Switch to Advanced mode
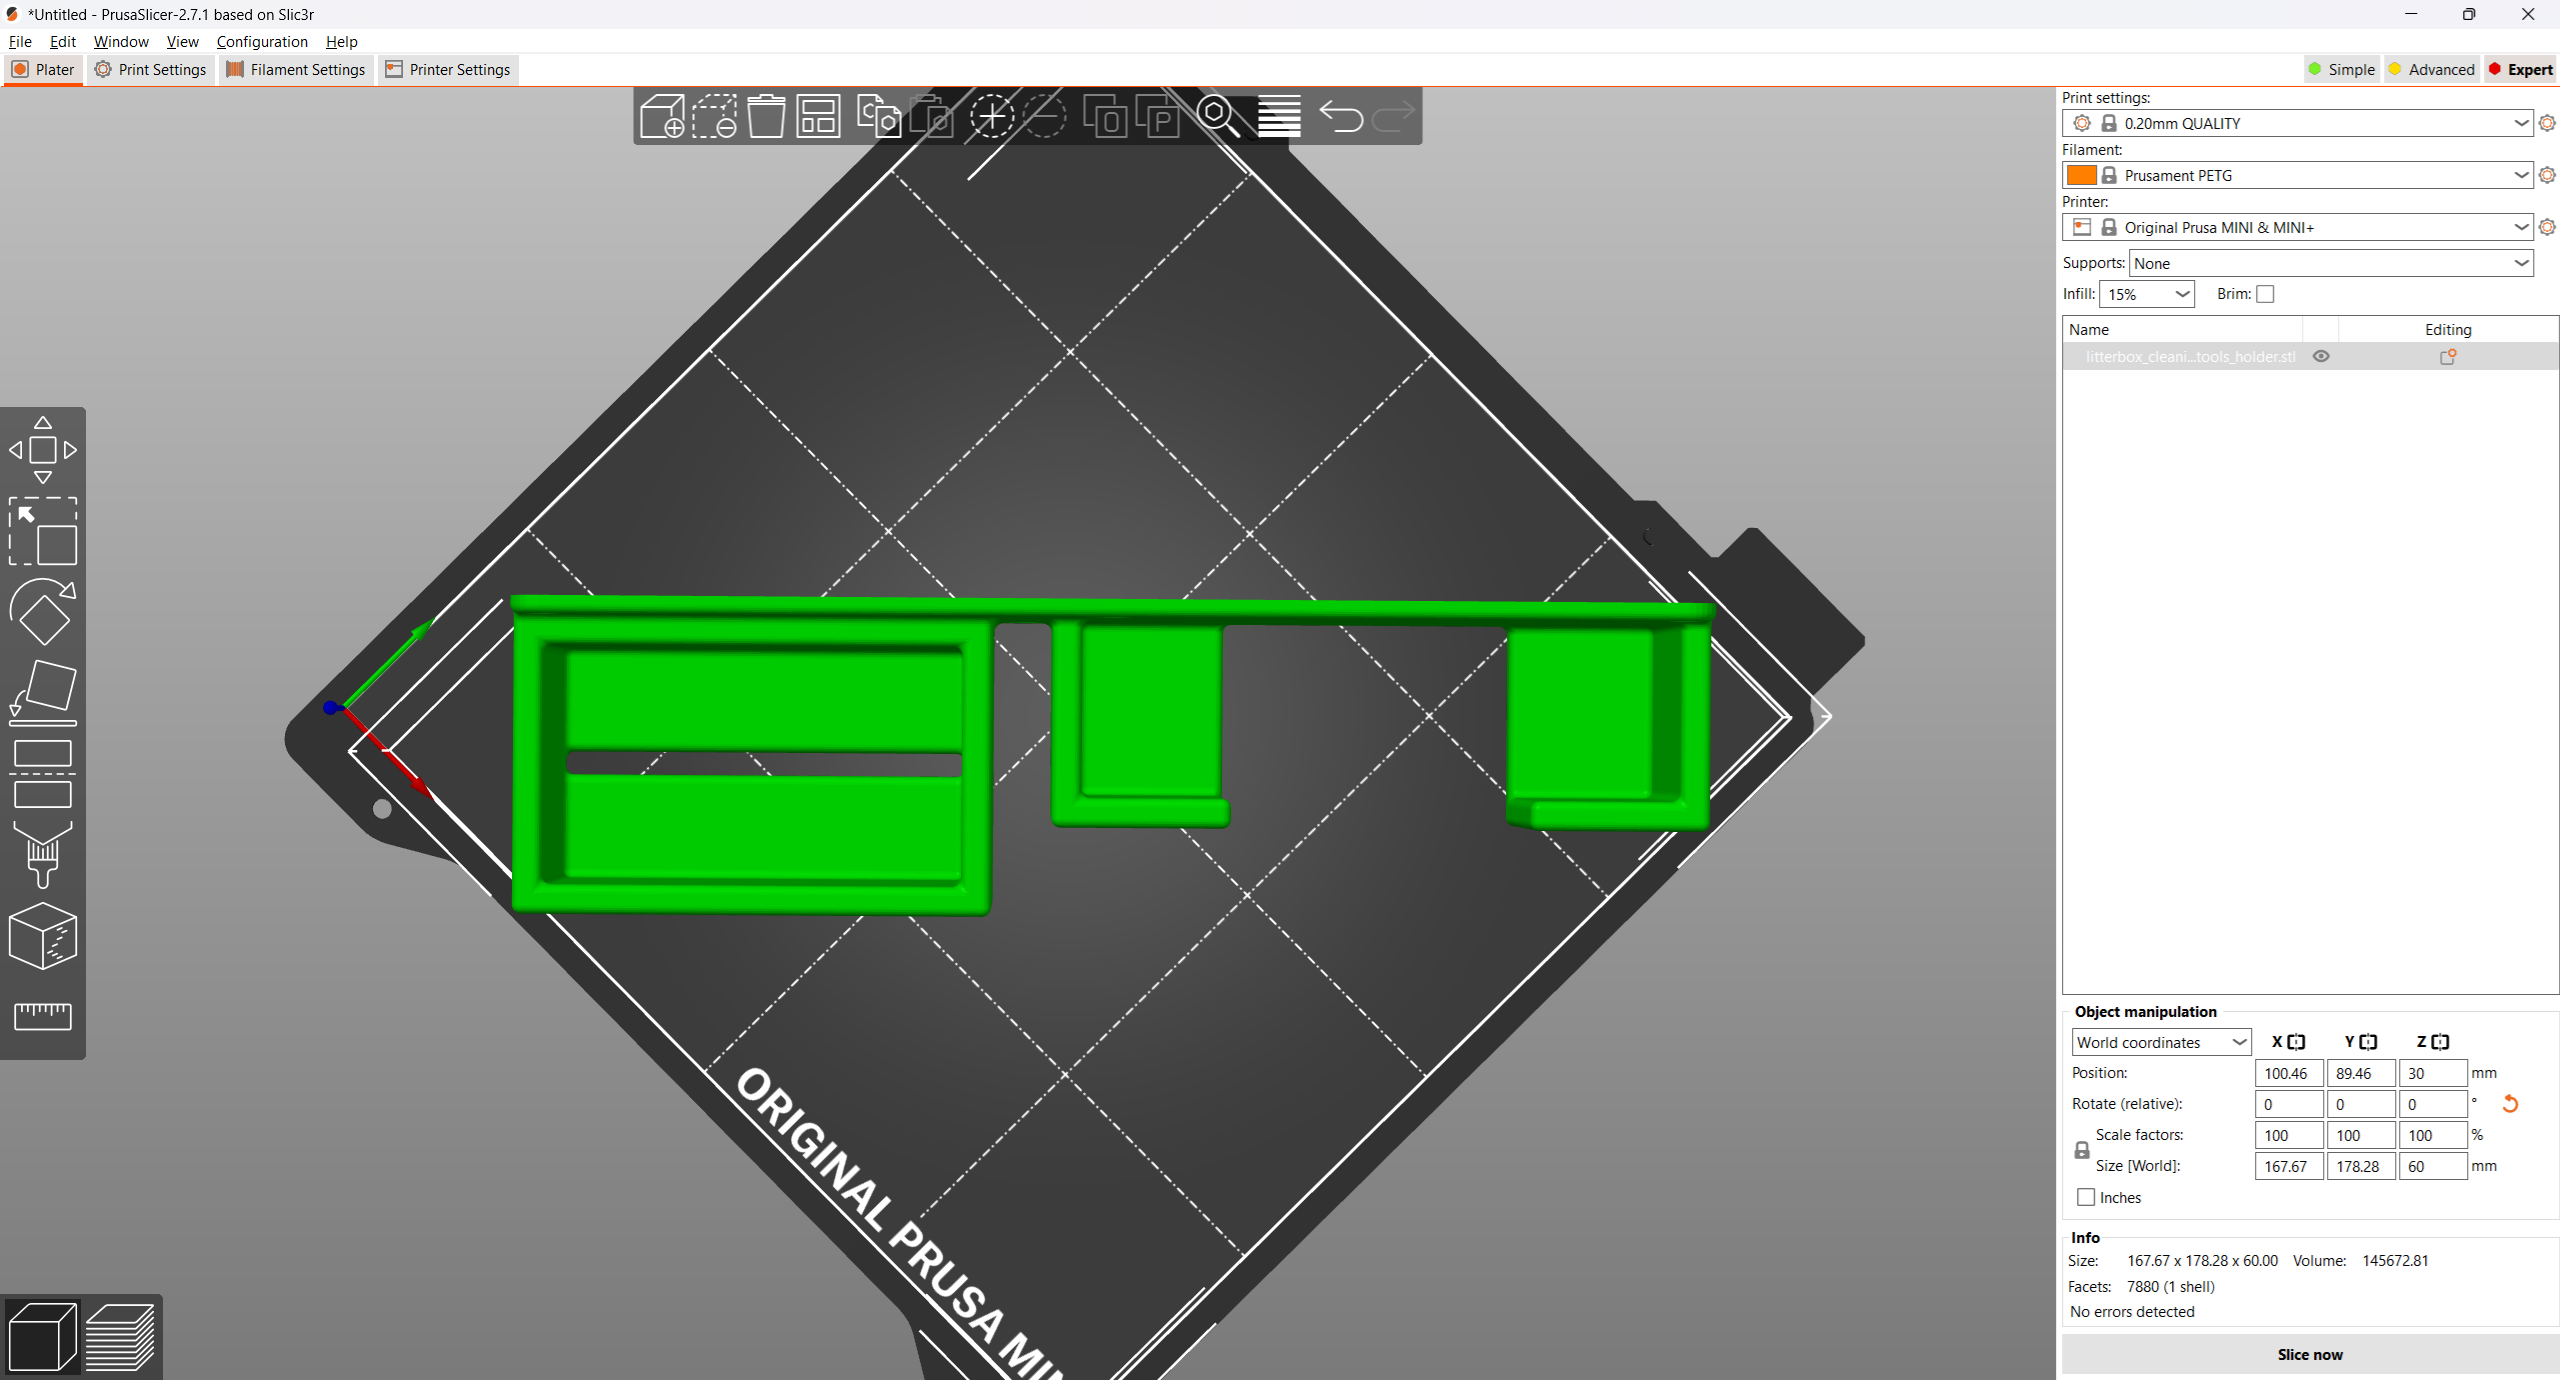The image size is (2560, 1380). [2431, 69]
